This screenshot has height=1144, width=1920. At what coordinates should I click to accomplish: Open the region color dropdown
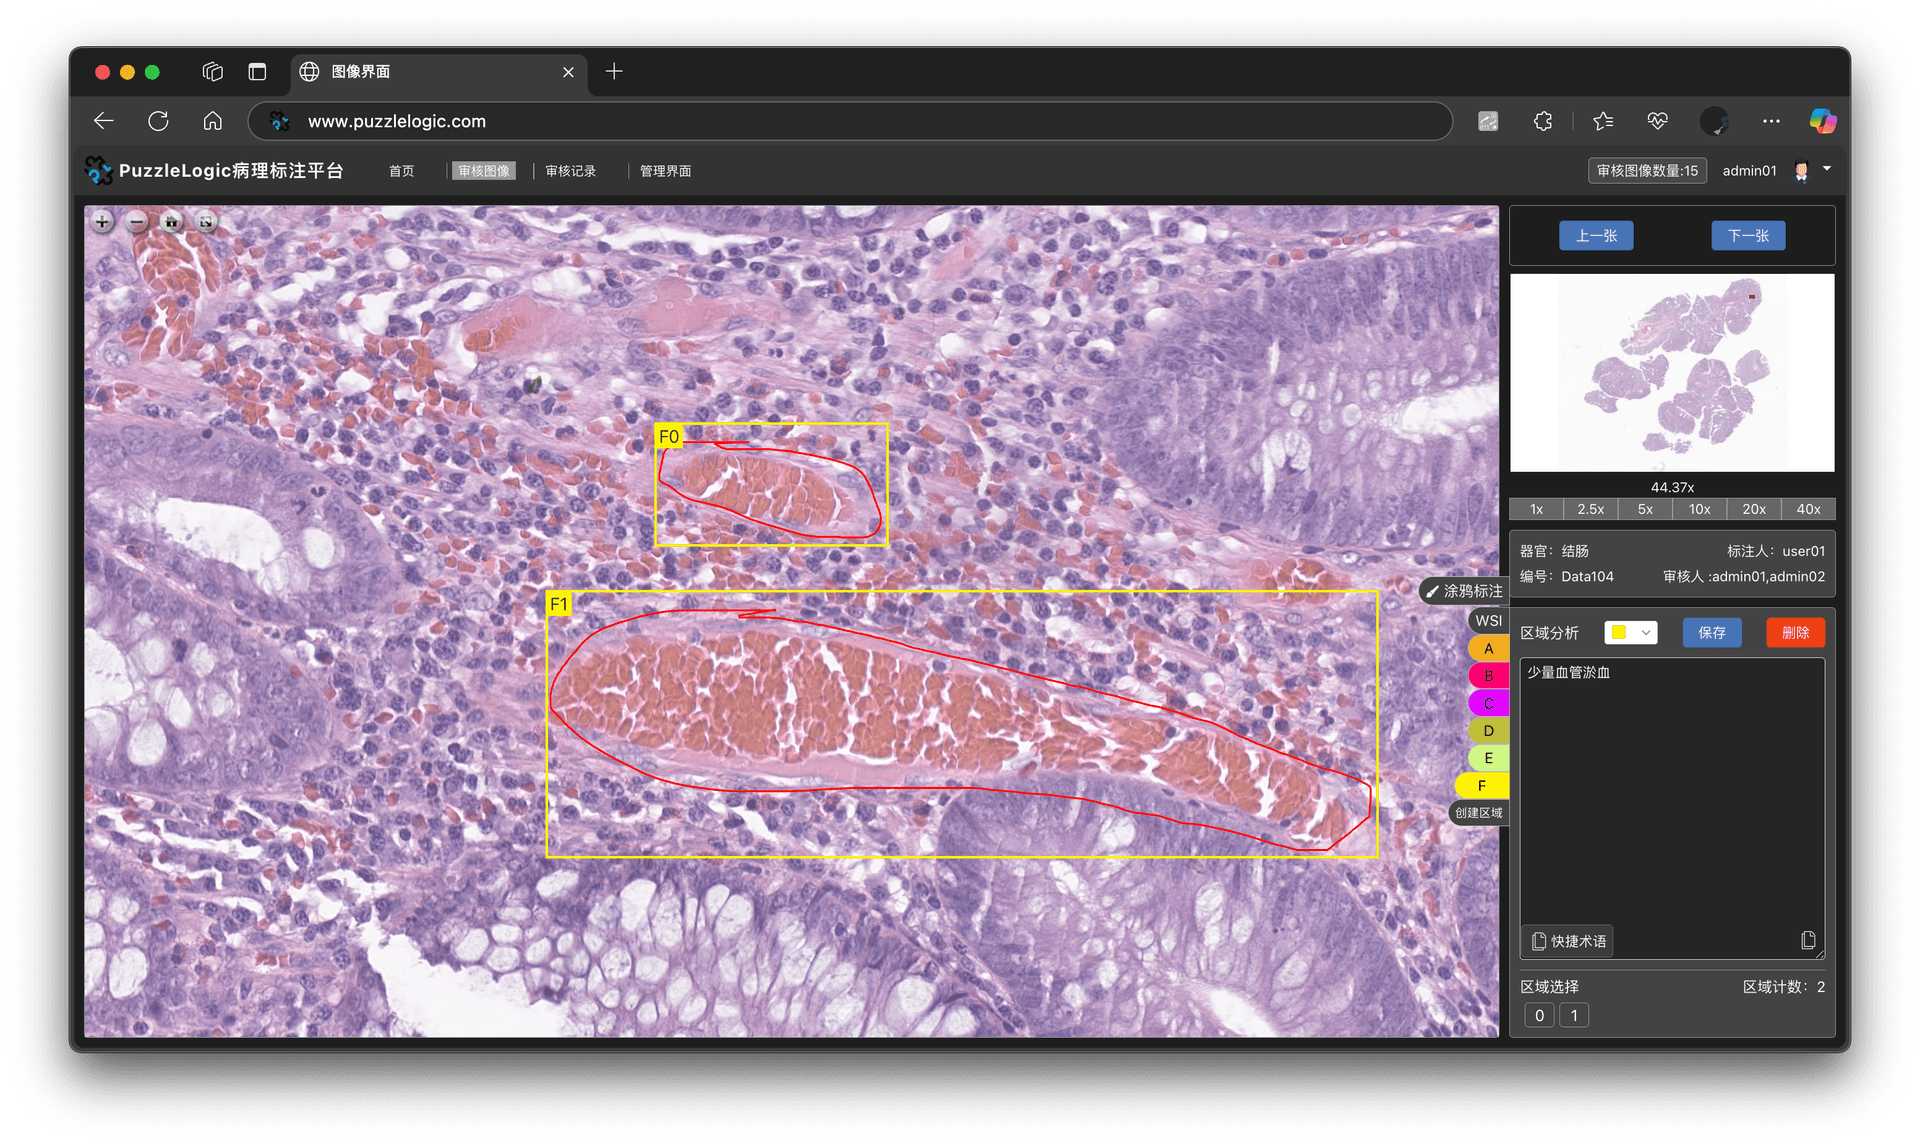pos(1630,632)
